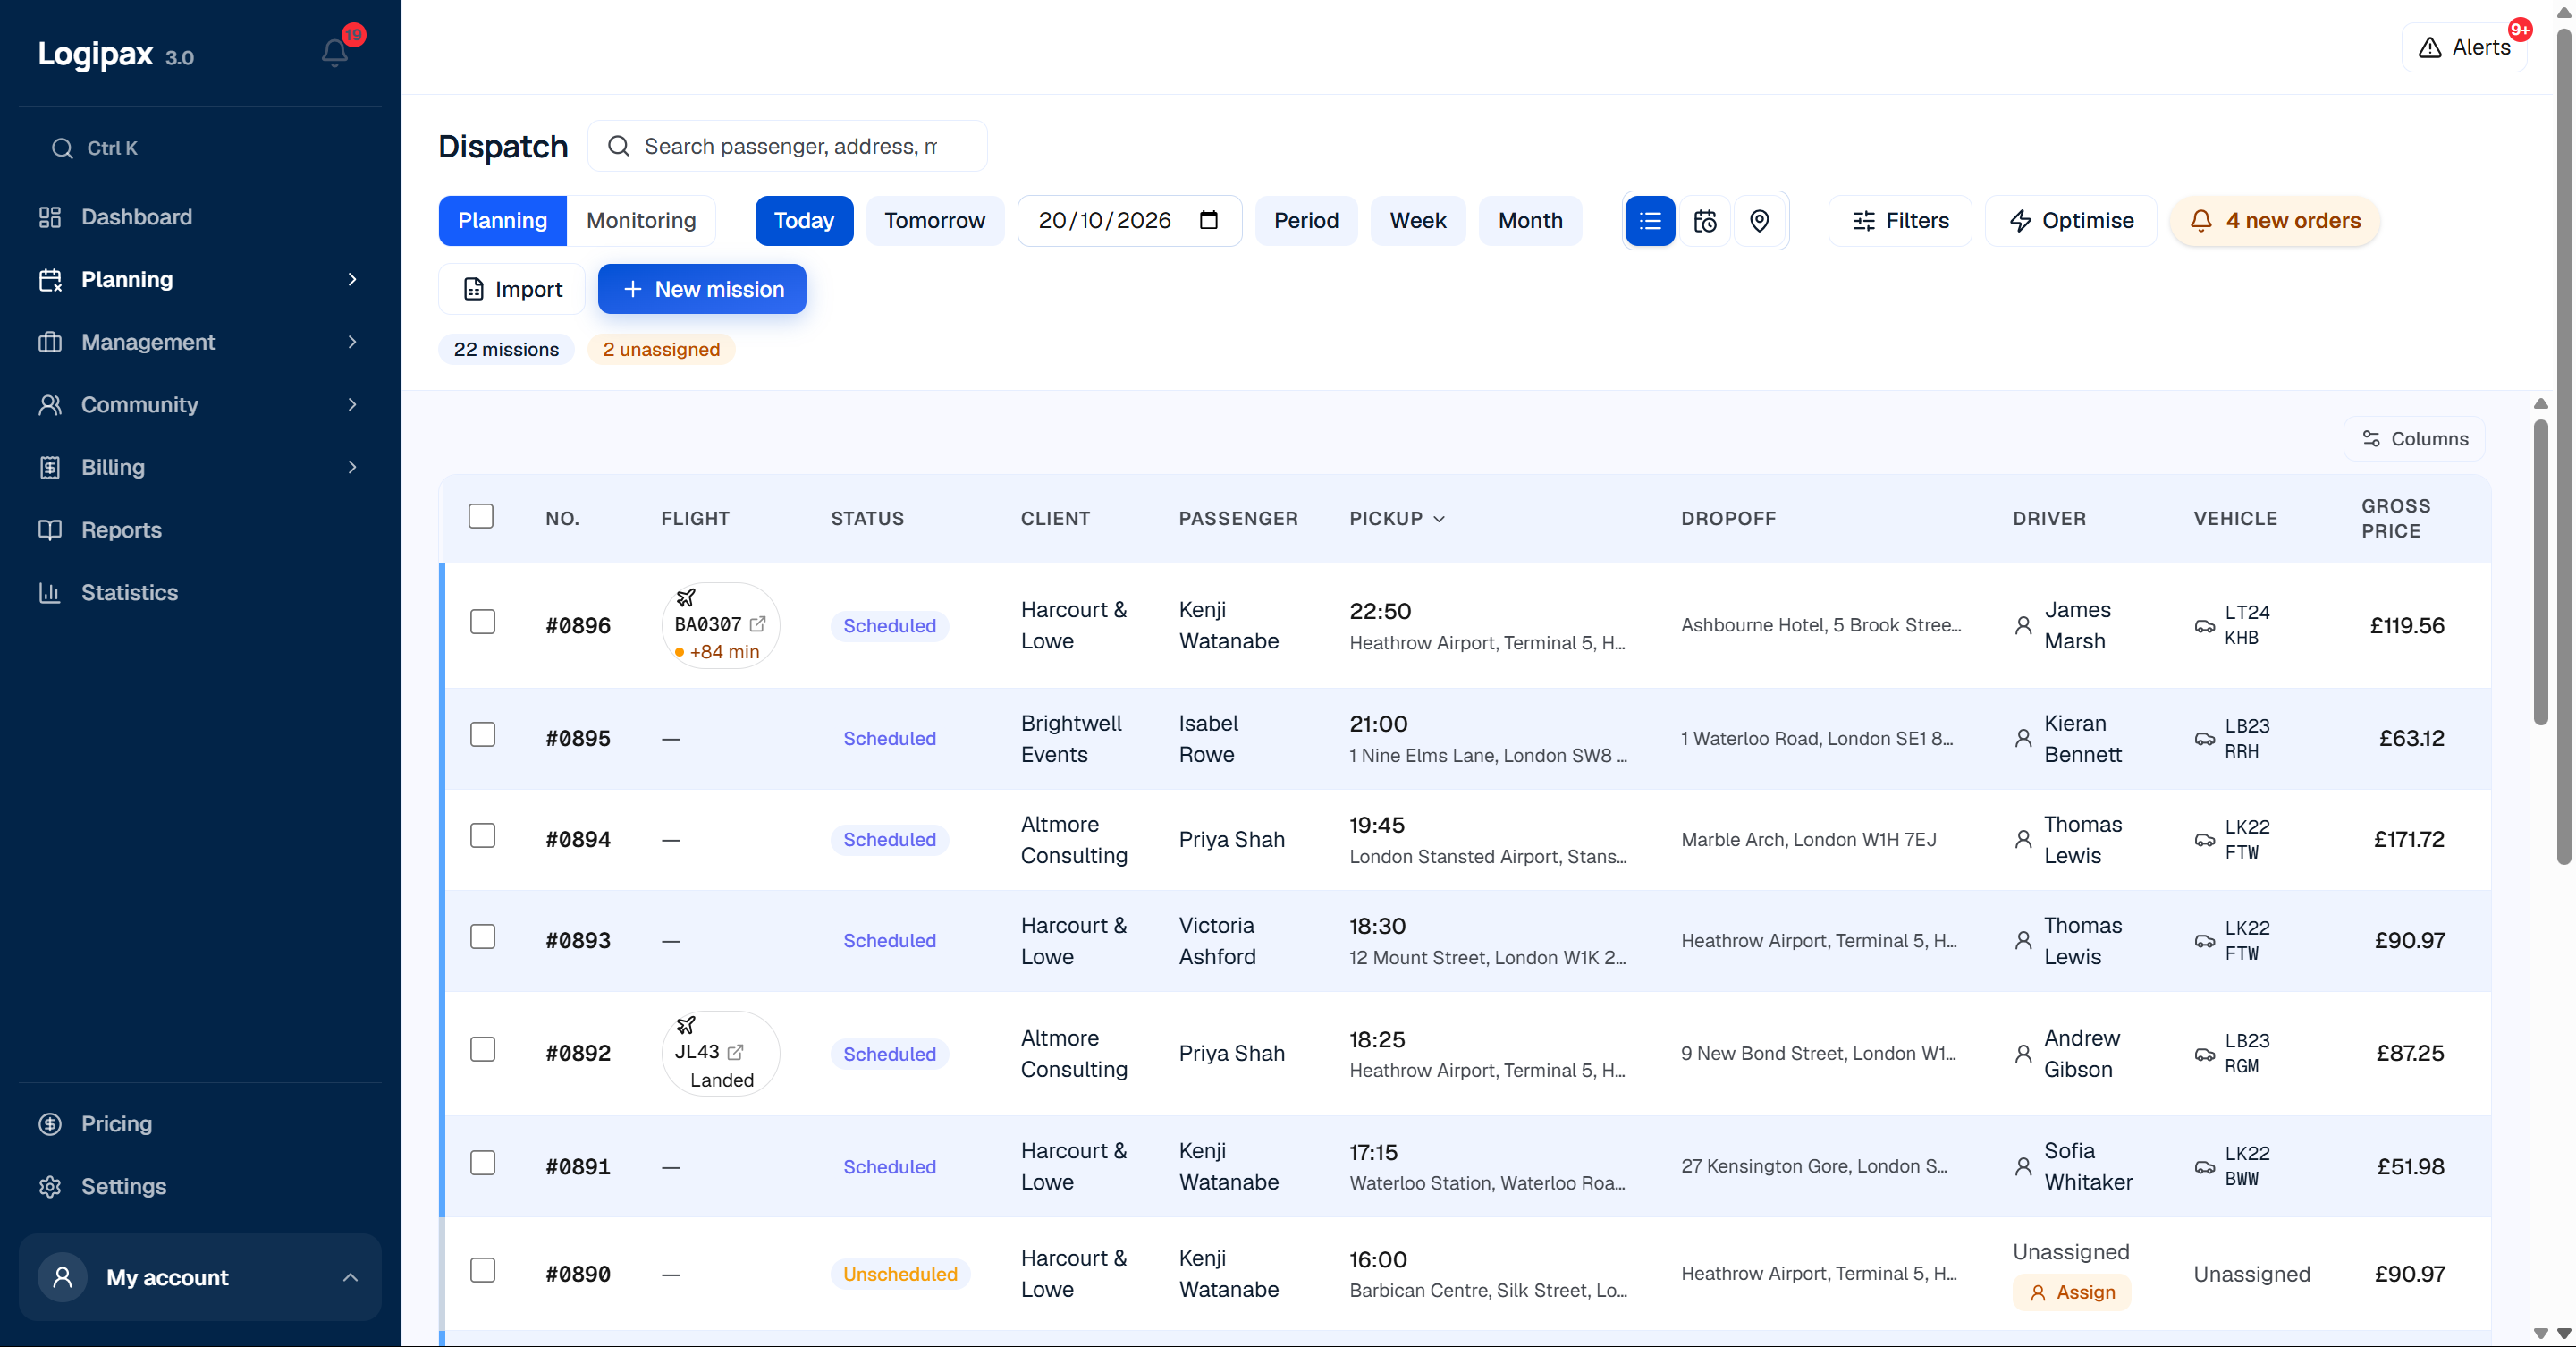Switch to map pin view icon
The image size is (2576, 1347).
(1759, 221)
